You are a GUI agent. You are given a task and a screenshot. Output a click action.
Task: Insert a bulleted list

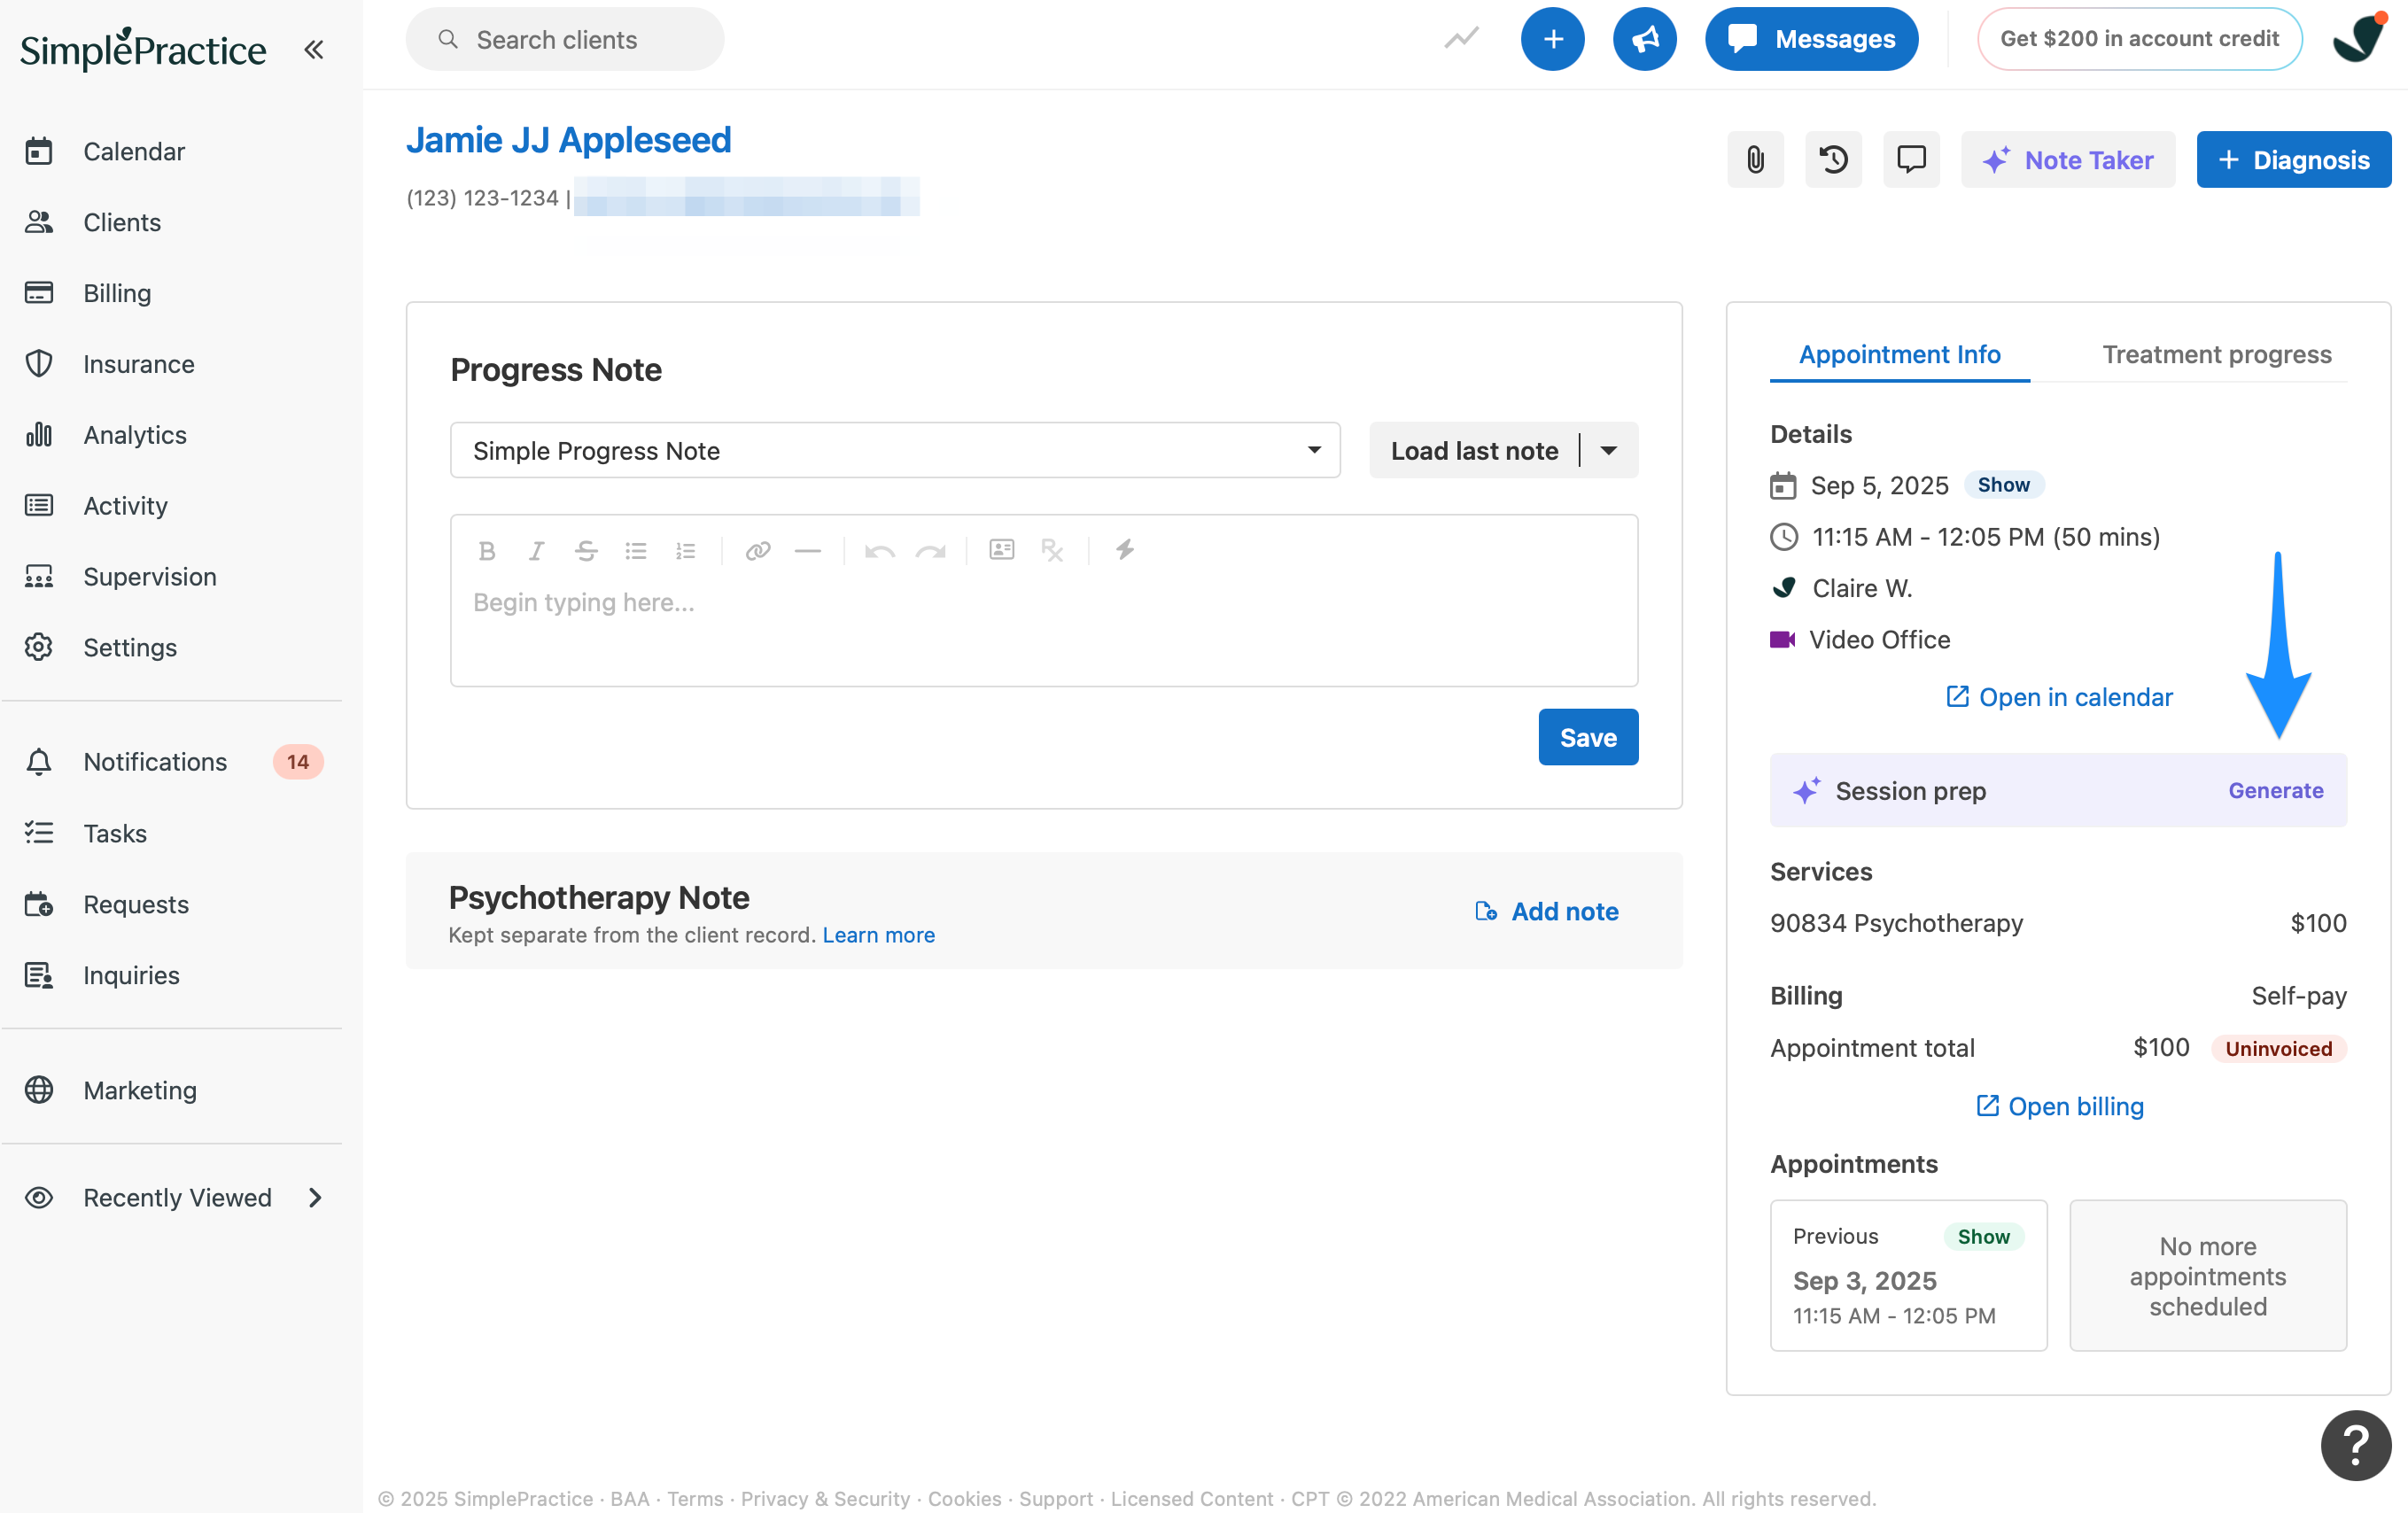636,550
